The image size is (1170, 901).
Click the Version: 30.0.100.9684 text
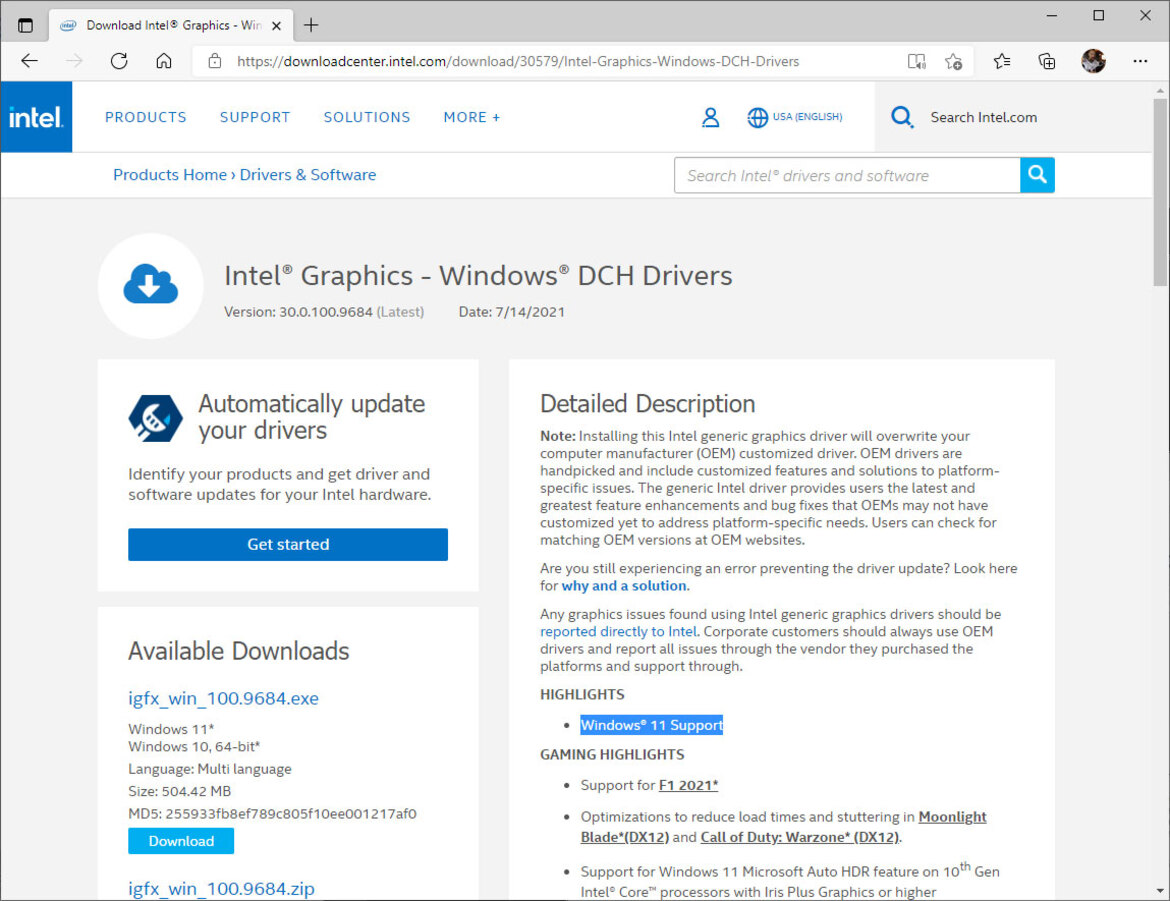pyautogui.click(x=298, y=312)
